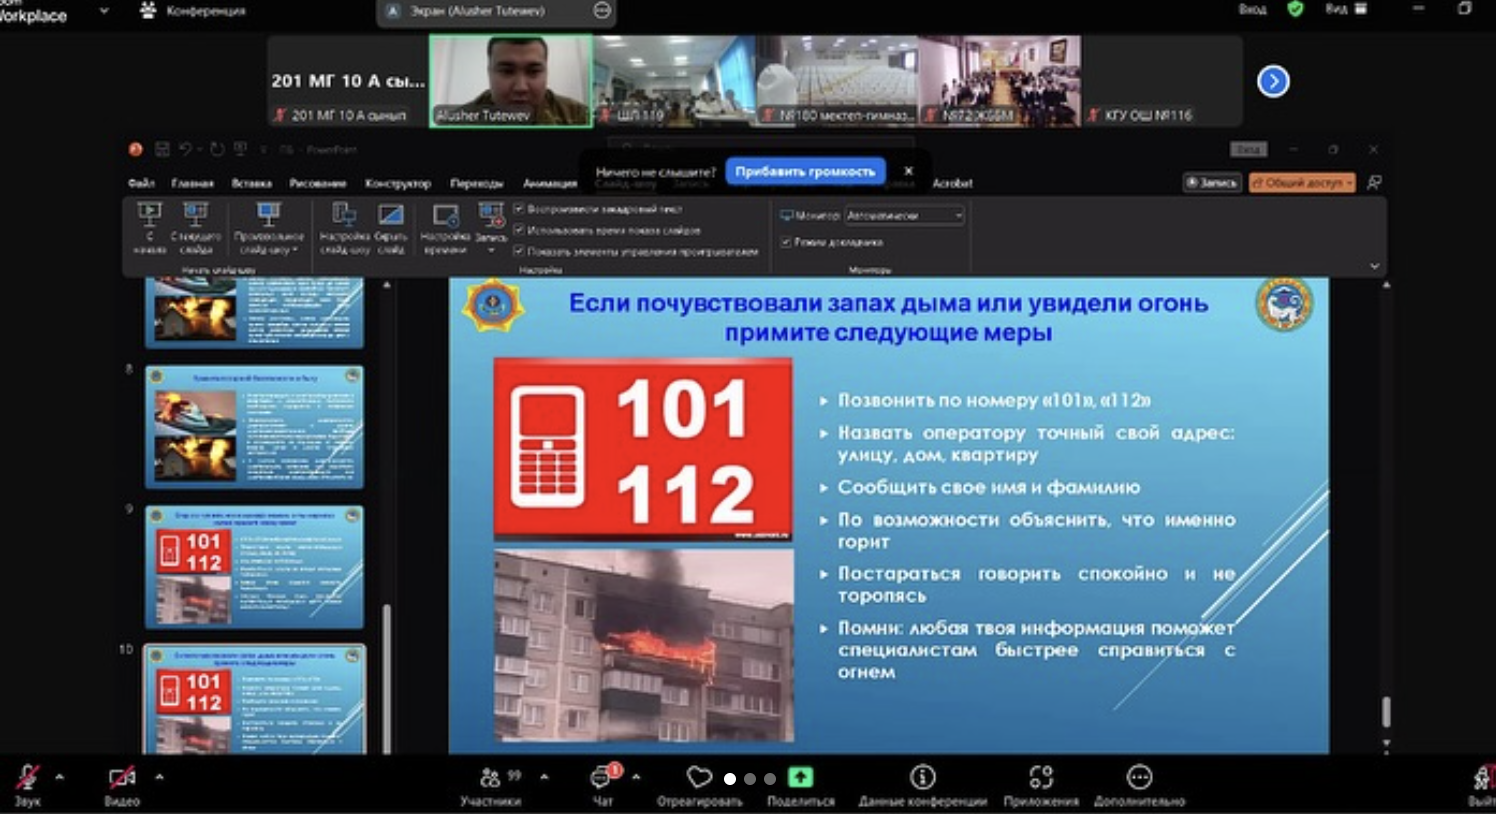Switch to the Вставка ribbon tab

click(251, 184)
